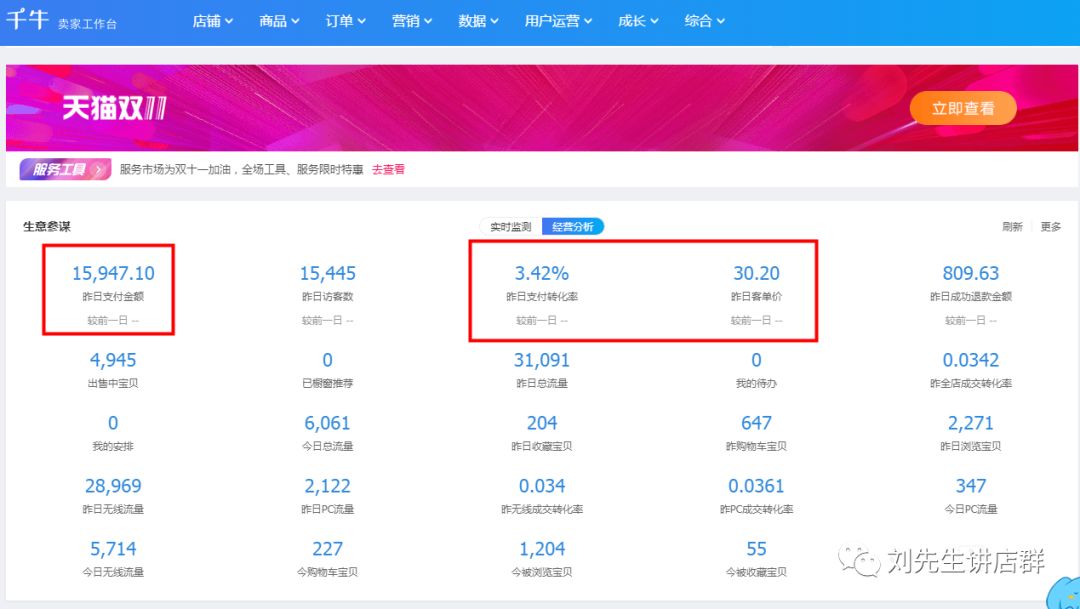The height and width of the screenshot is (609, 1080).
Task: Click the 今被浏览宝贝 metric 1,204
Action: 542,549
